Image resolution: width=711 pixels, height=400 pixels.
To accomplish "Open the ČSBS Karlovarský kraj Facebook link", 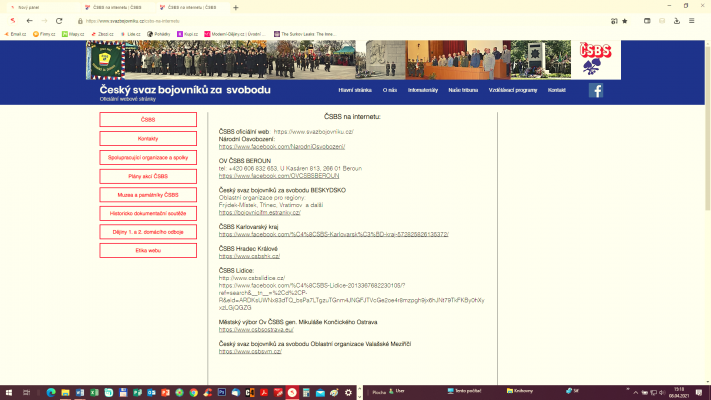I will [x=333, y=234].
